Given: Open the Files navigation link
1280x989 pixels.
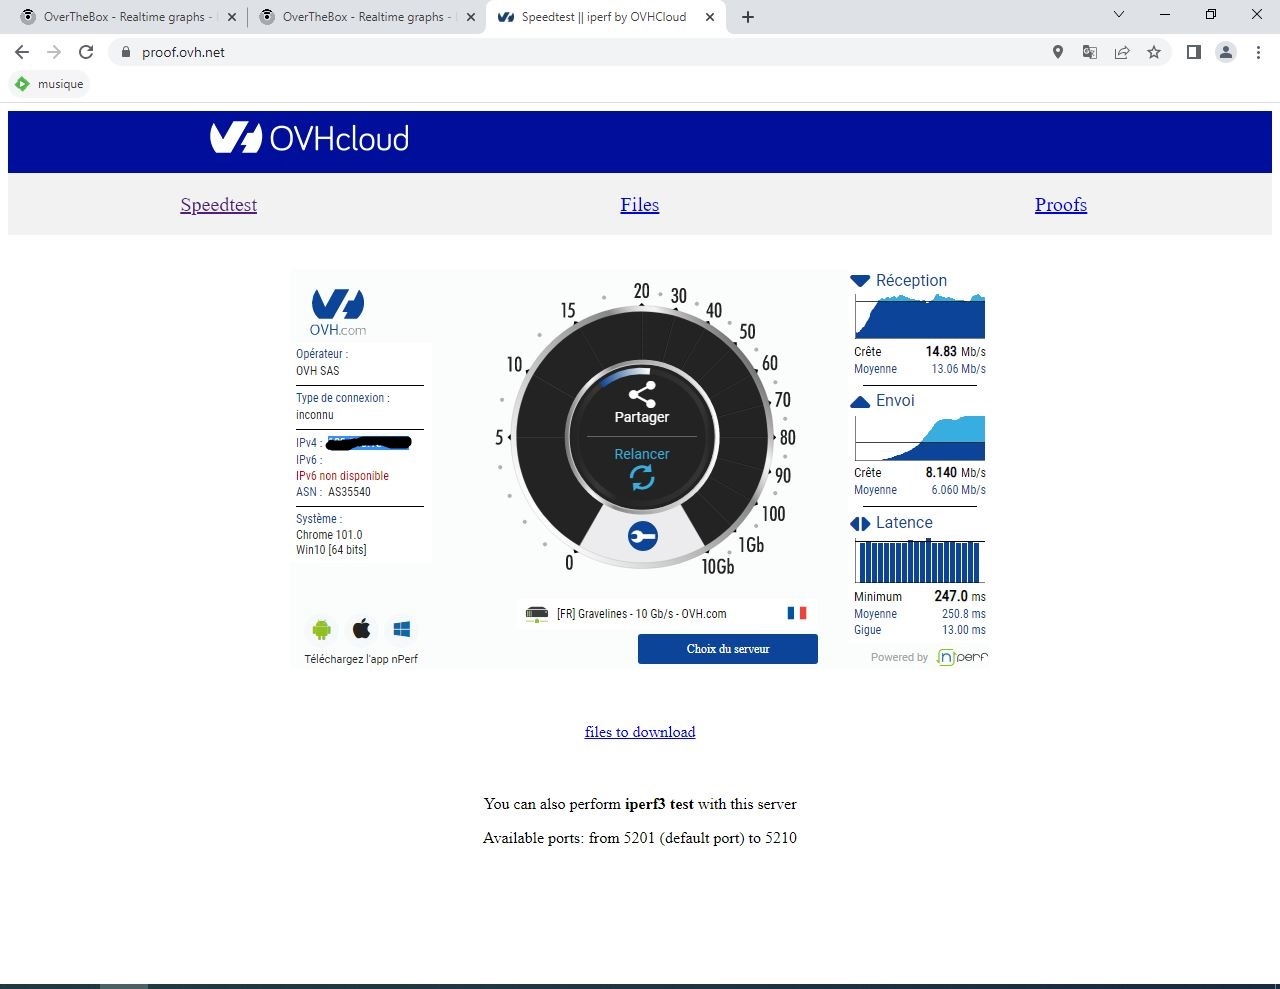Looking at the screenshot, I should tap(639, 205).
